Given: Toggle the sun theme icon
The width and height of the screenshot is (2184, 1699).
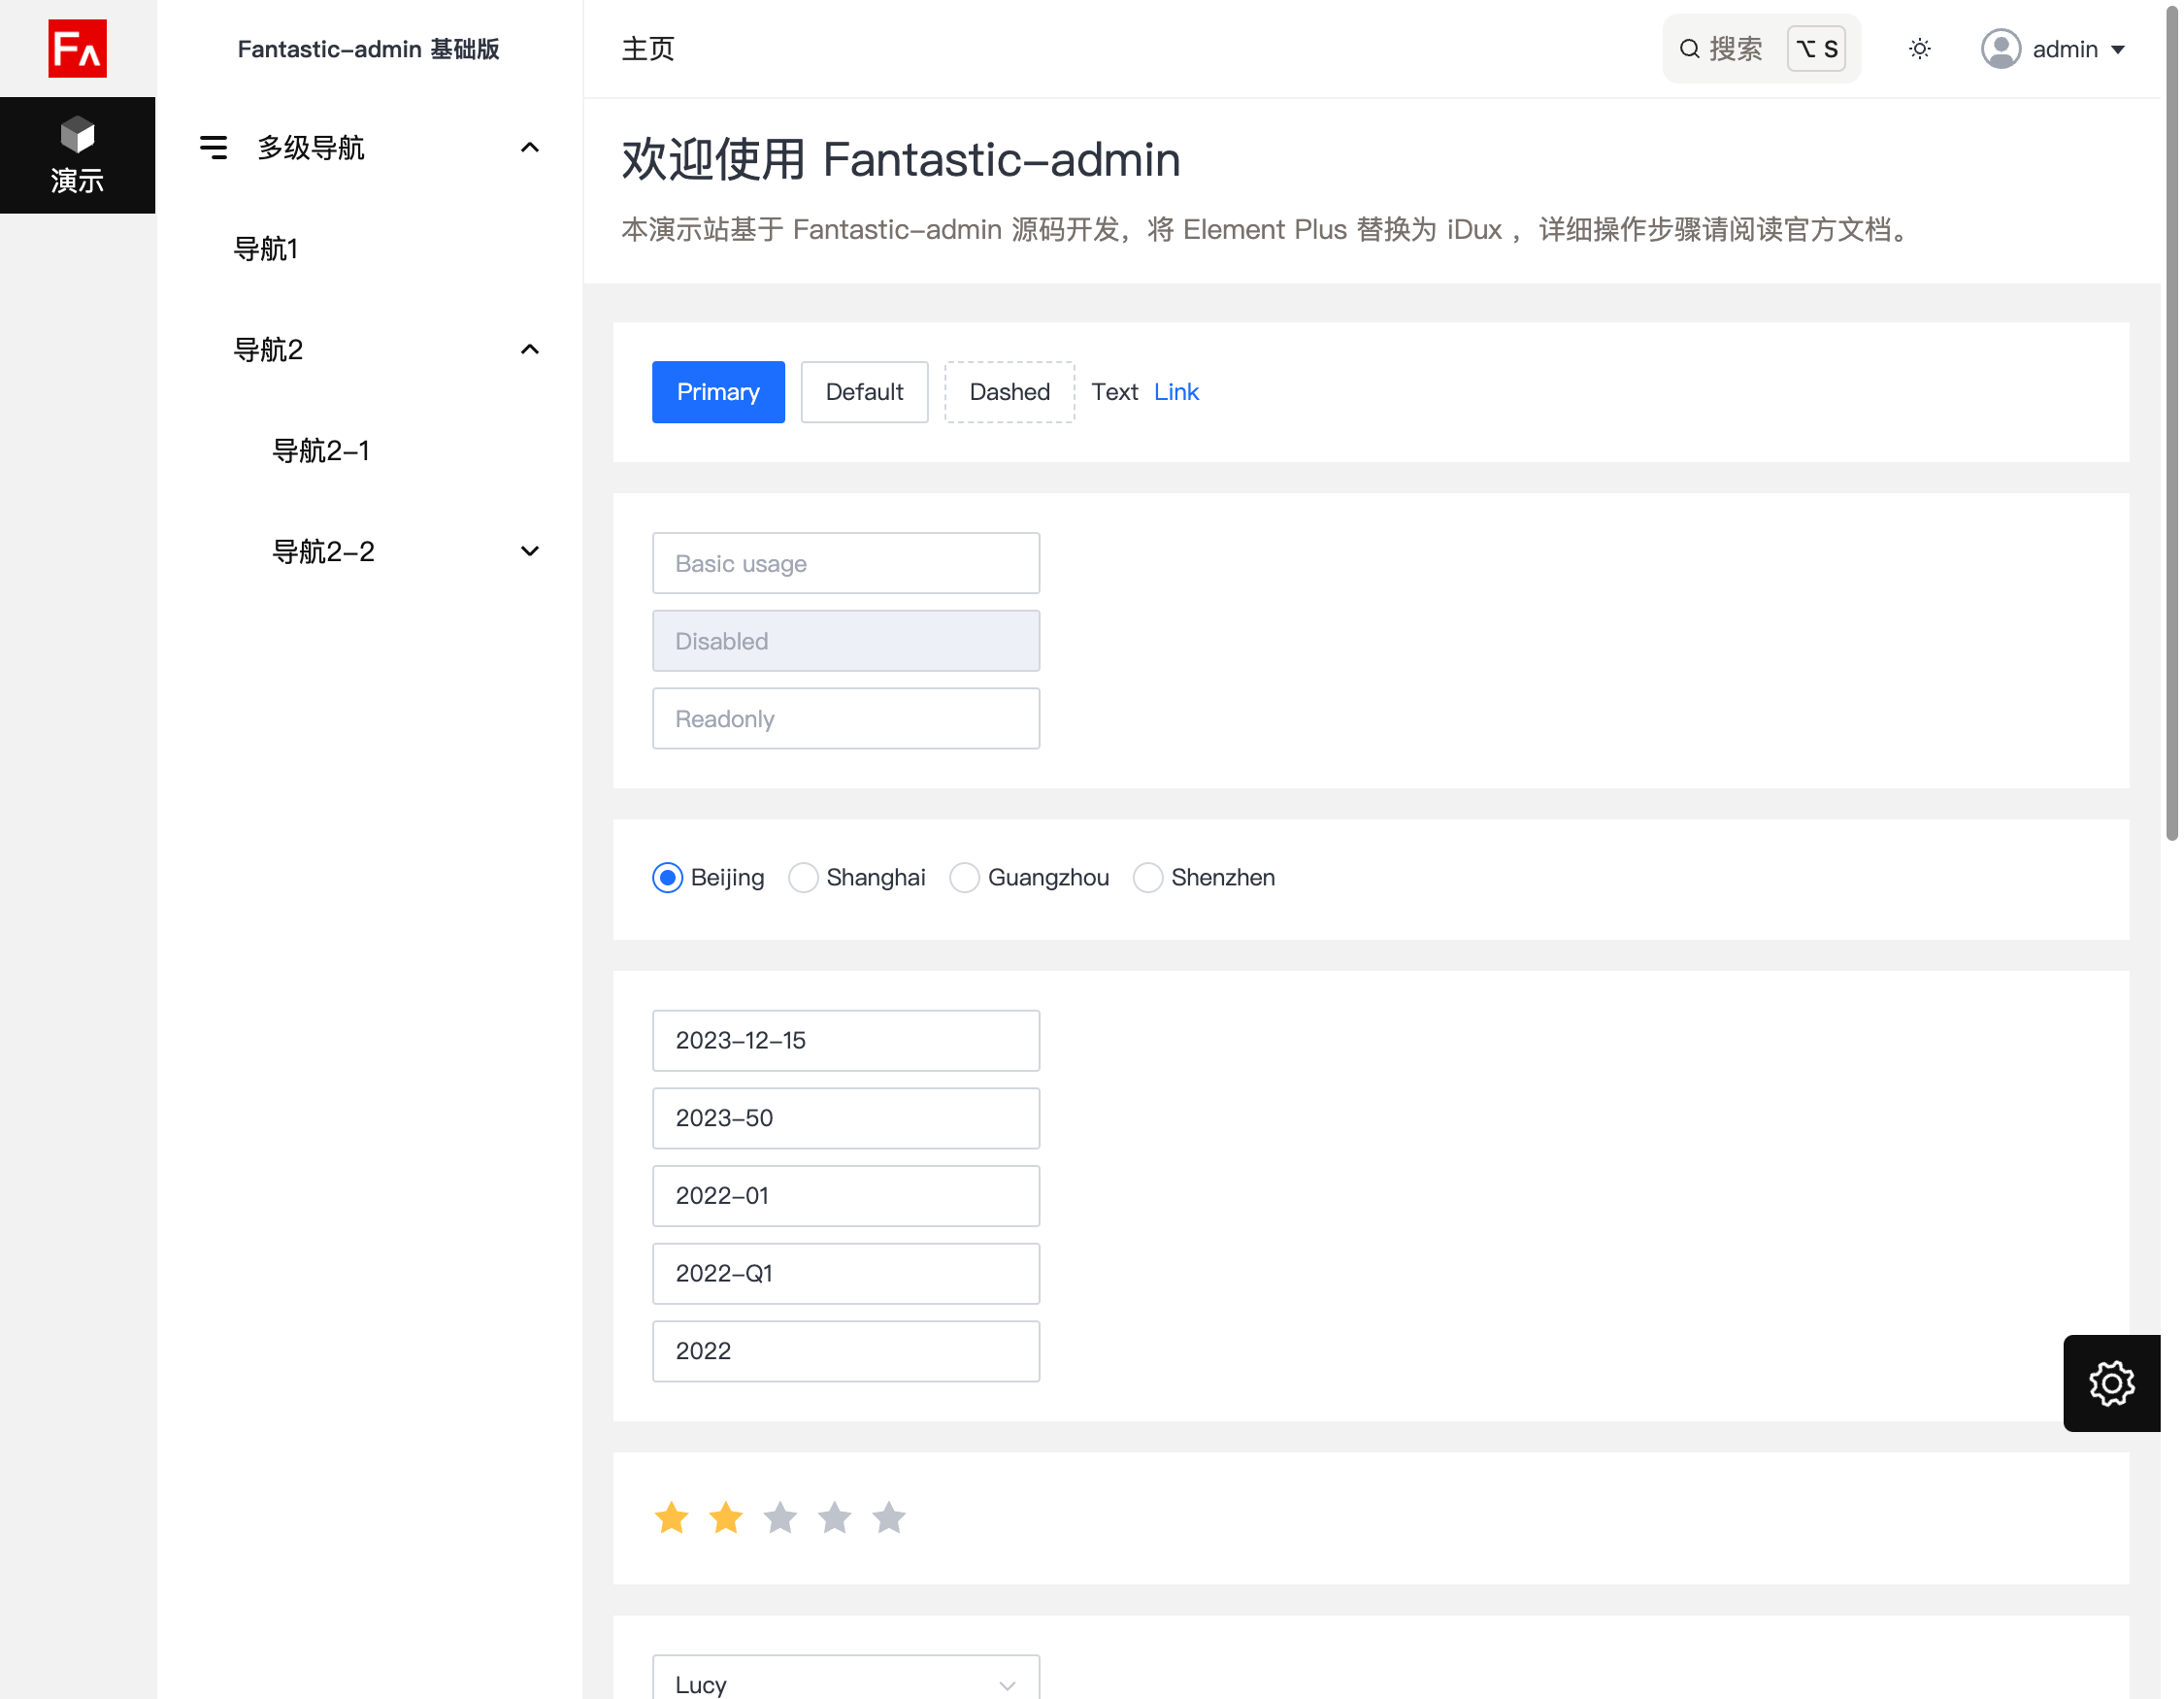Looking at the screenshot, I should click(x=1919, y=49).
